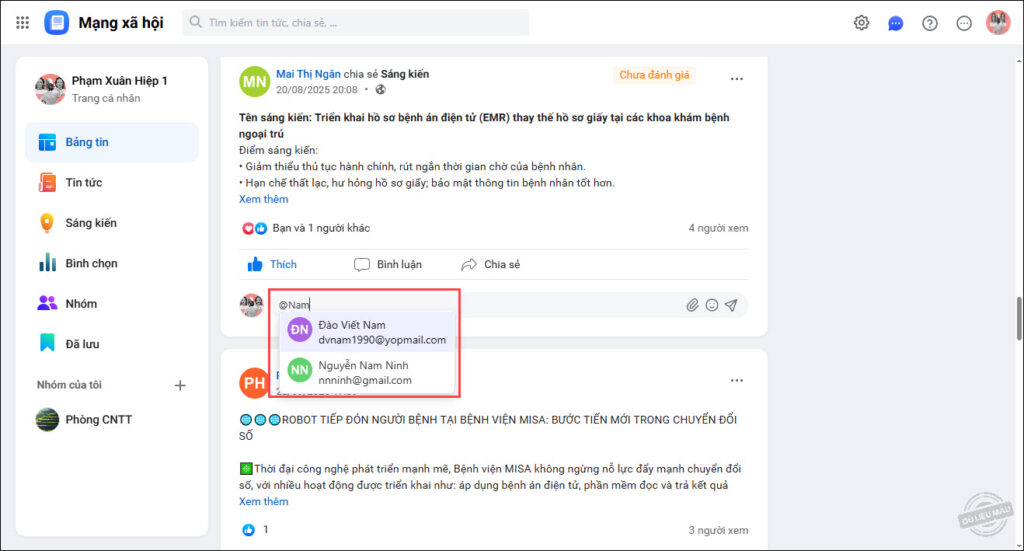Open Đã lưu in sidebar
The width and height of the screenshot is (1024, 551).
112,344
